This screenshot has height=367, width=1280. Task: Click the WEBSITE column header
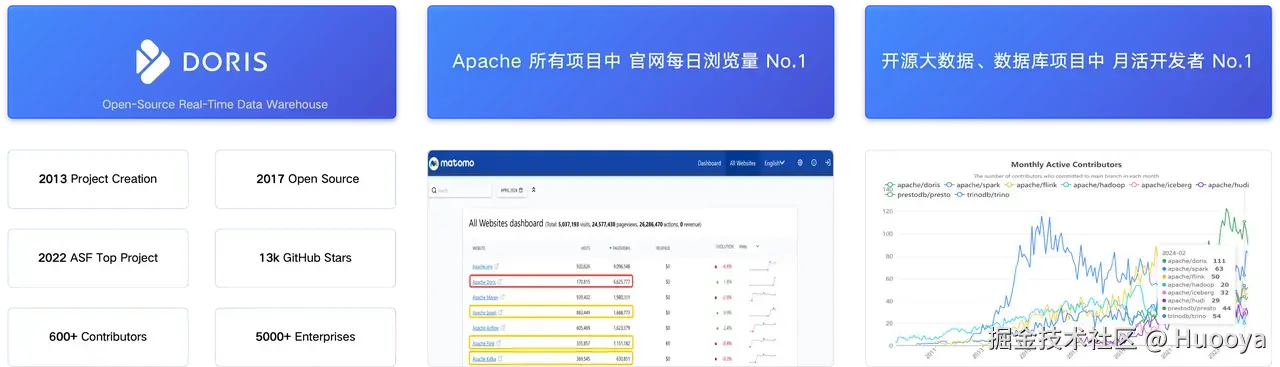coord(480,247)
